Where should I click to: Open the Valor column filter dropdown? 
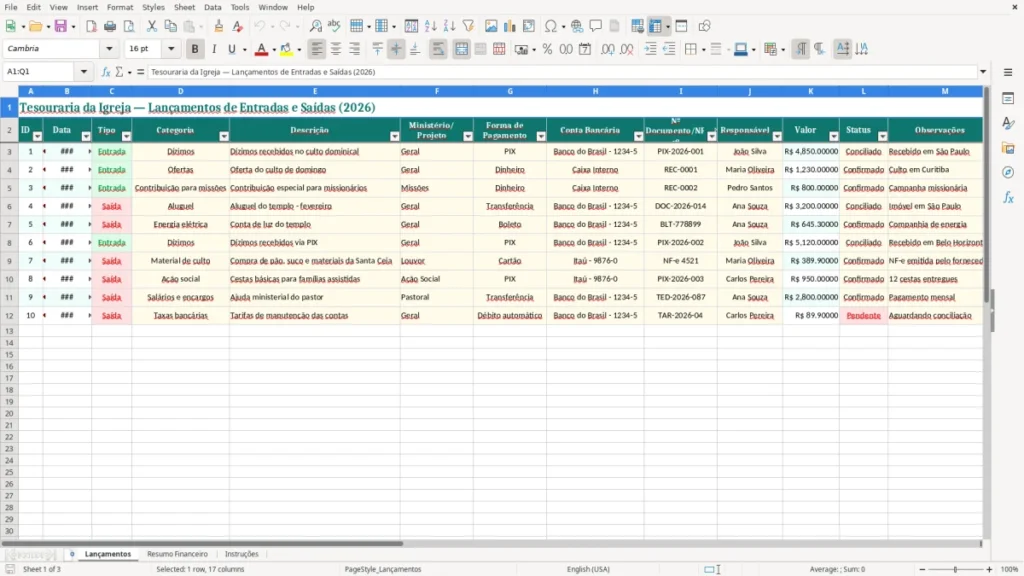tap(834, 136)
